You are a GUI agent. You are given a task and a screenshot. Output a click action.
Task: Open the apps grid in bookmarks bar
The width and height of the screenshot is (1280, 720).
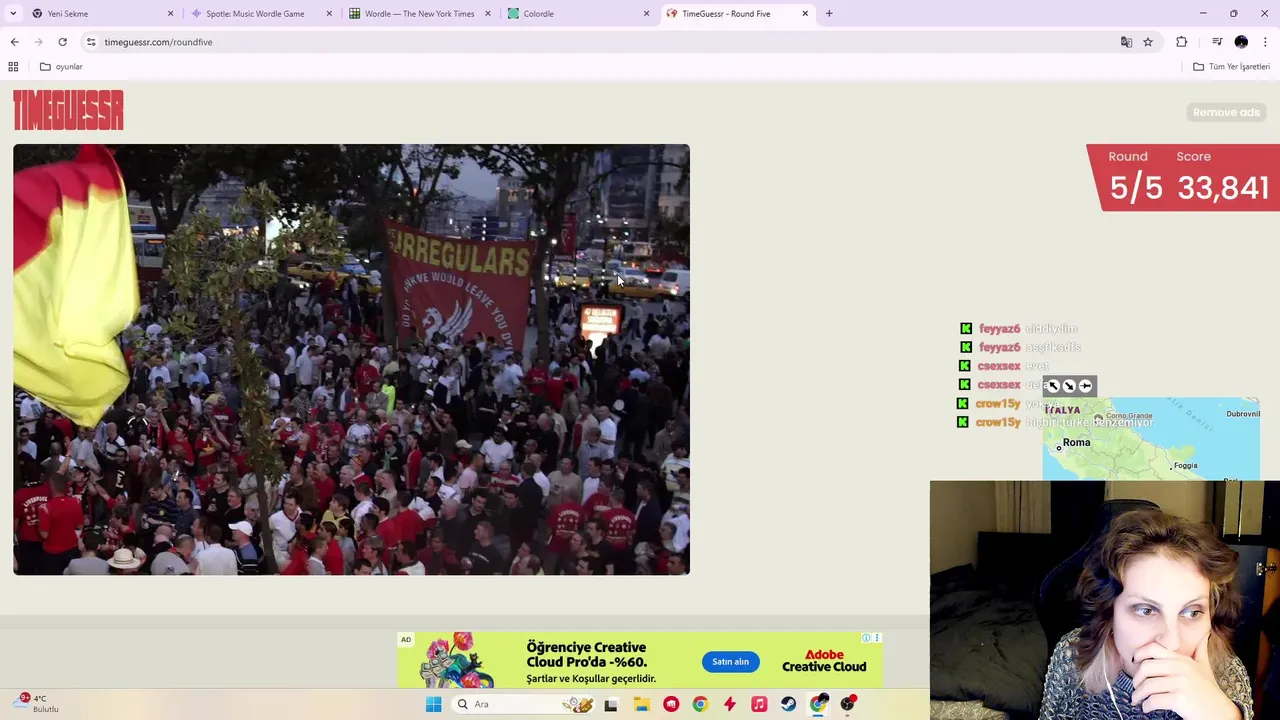tap(13, 67)
